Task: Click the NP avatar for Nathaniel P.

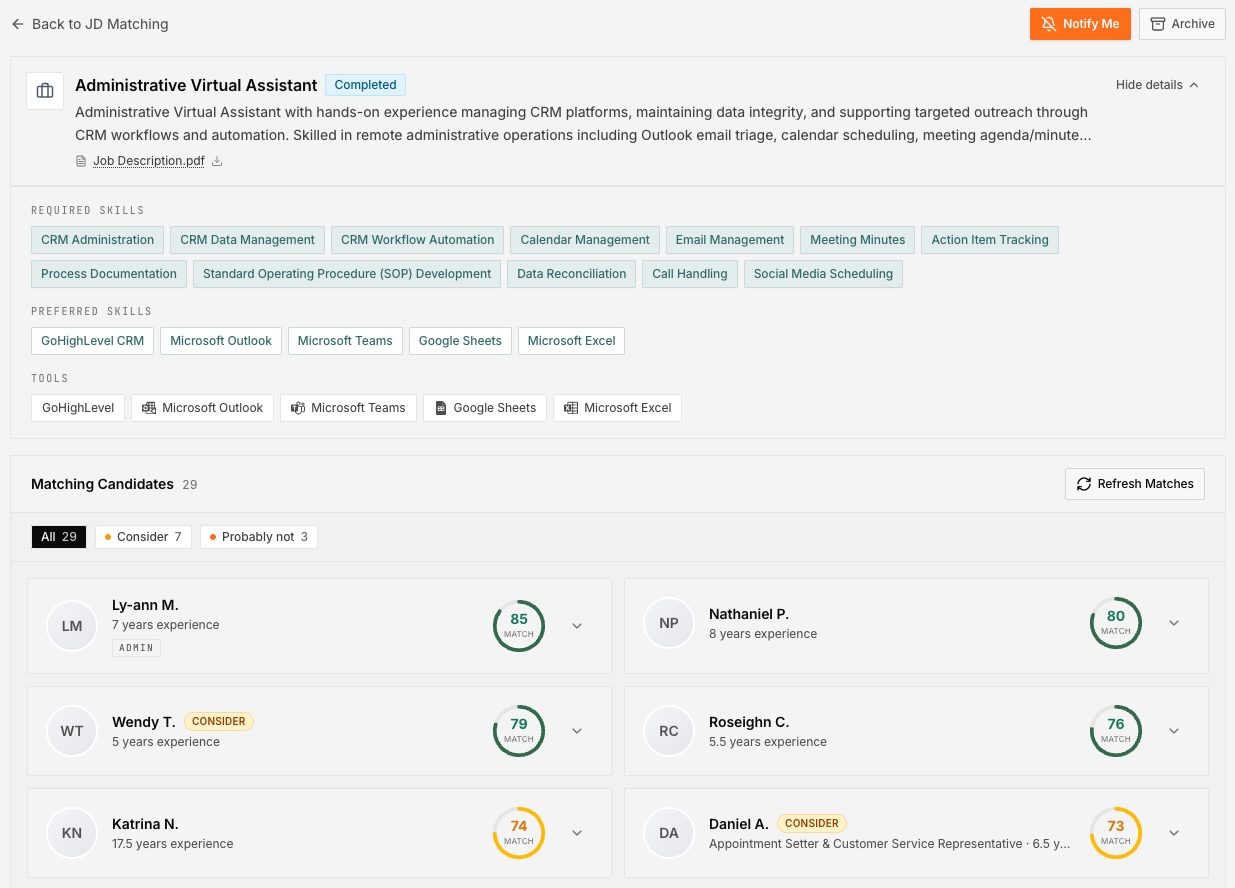Action: (x=669, y=623)
